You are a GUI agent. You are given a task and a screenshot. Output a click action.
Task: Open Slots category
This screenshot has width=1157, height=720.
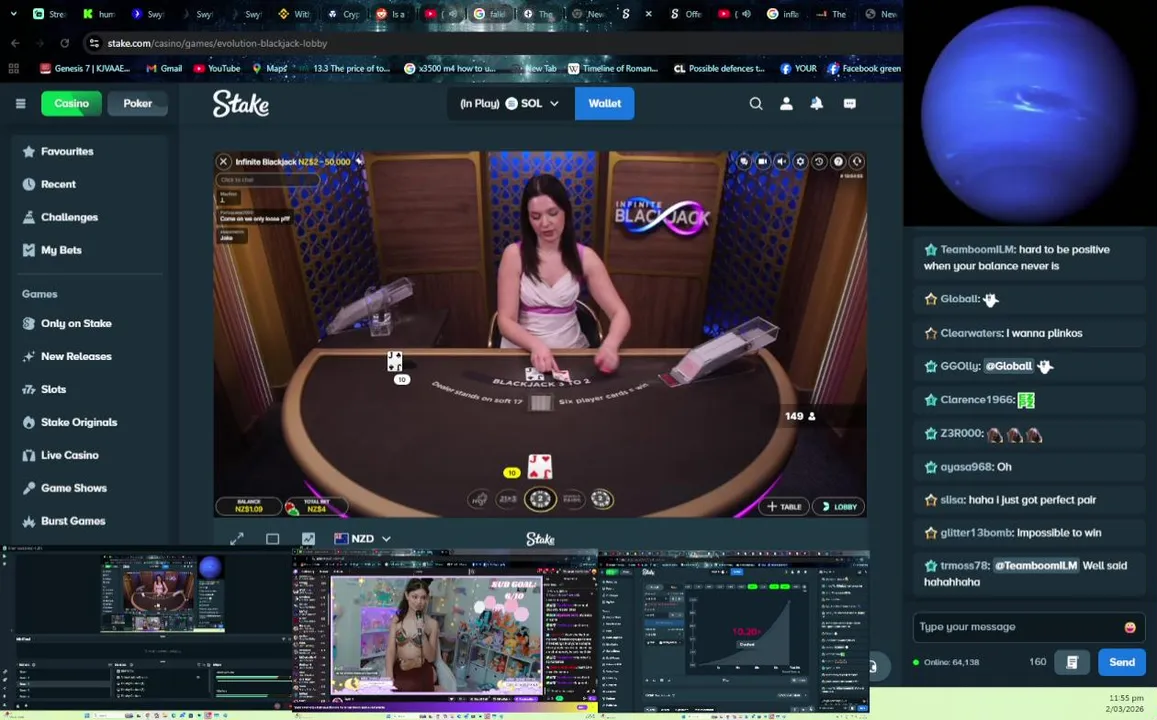click(89, 389)
